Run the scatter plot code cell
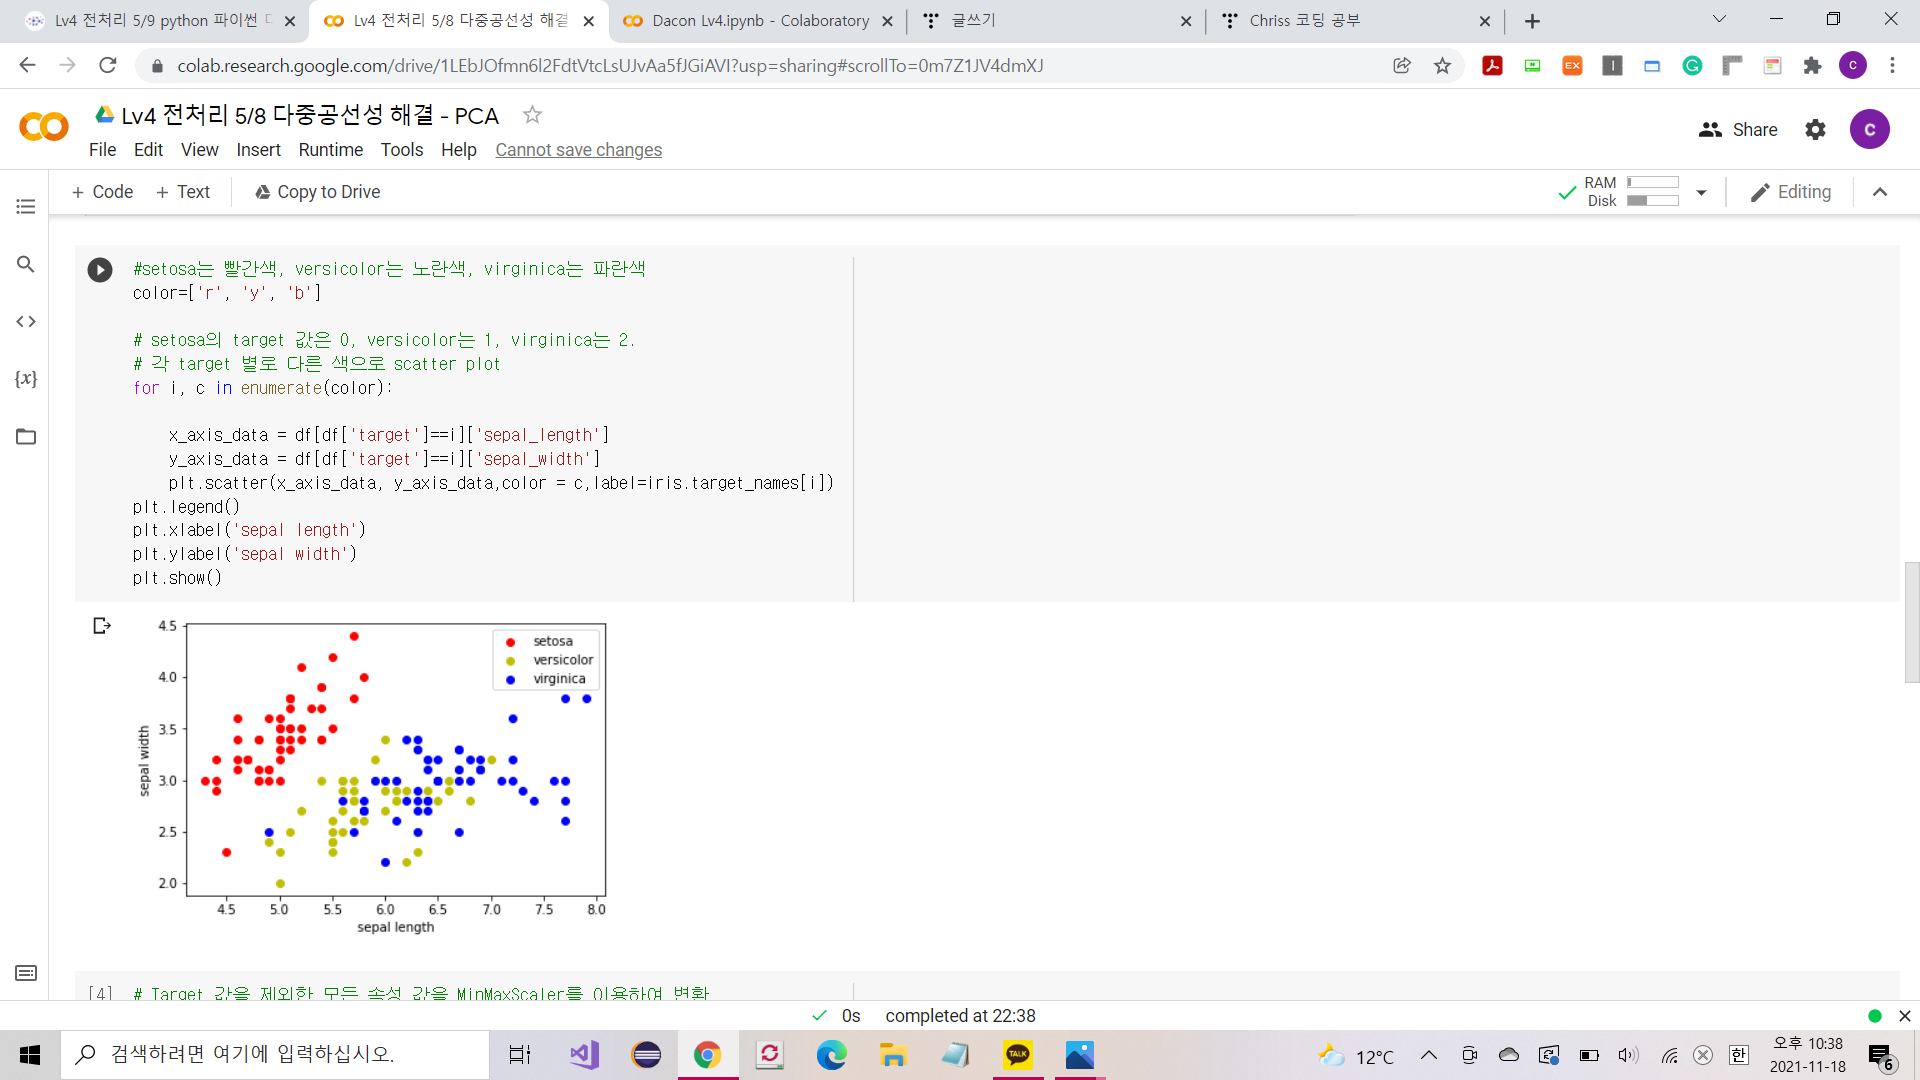The width and height of the screenshot is (1920, 1080). coord(100,270)
